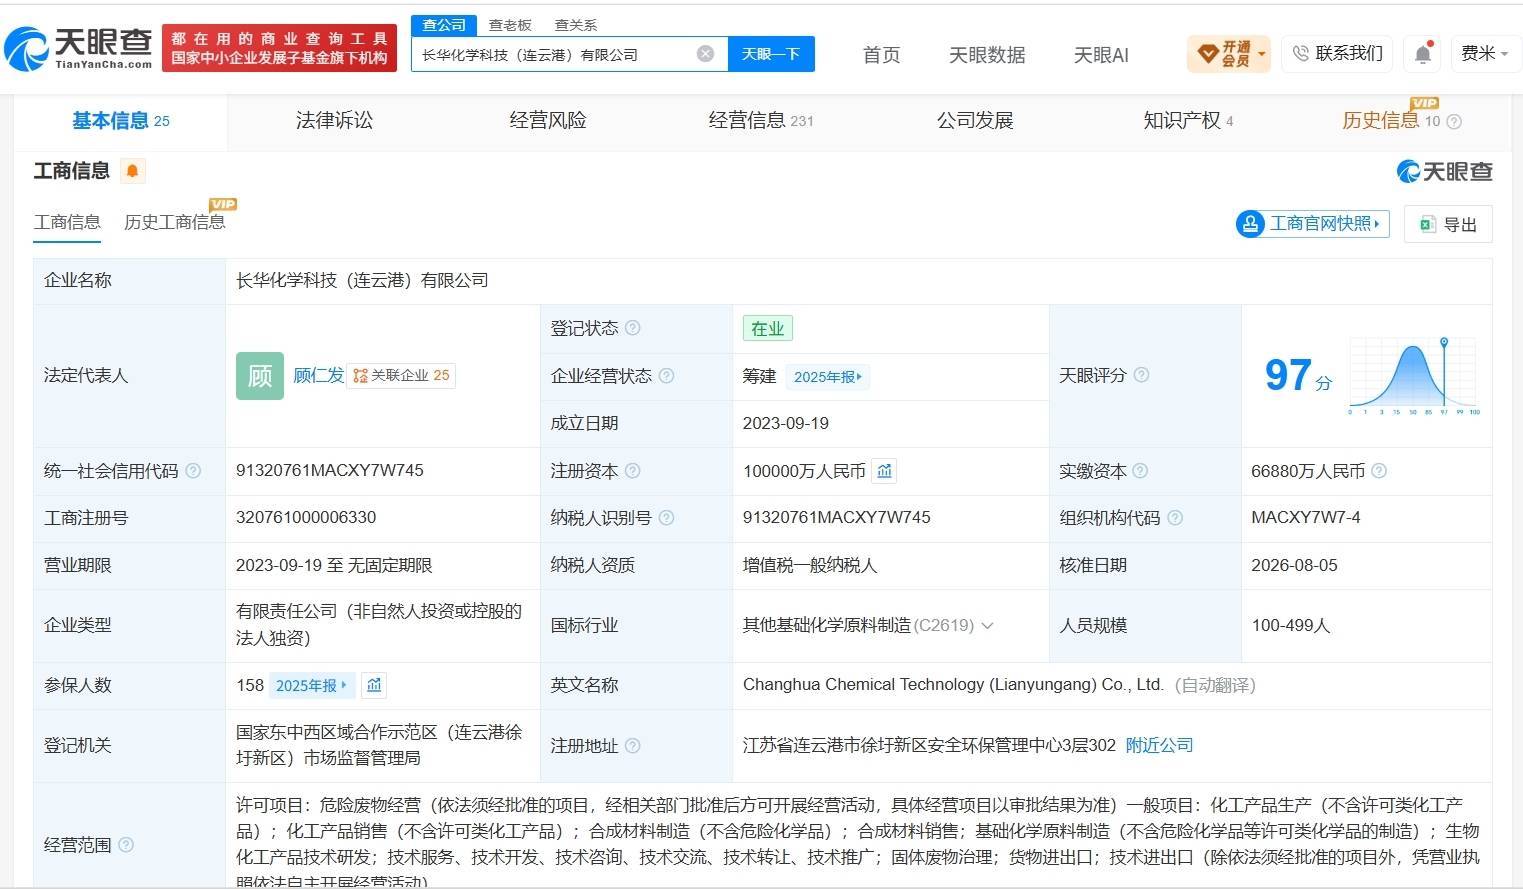Click the 导出 export button
This screenshot has height=890, width=1523.
[x=1448, y=224]
